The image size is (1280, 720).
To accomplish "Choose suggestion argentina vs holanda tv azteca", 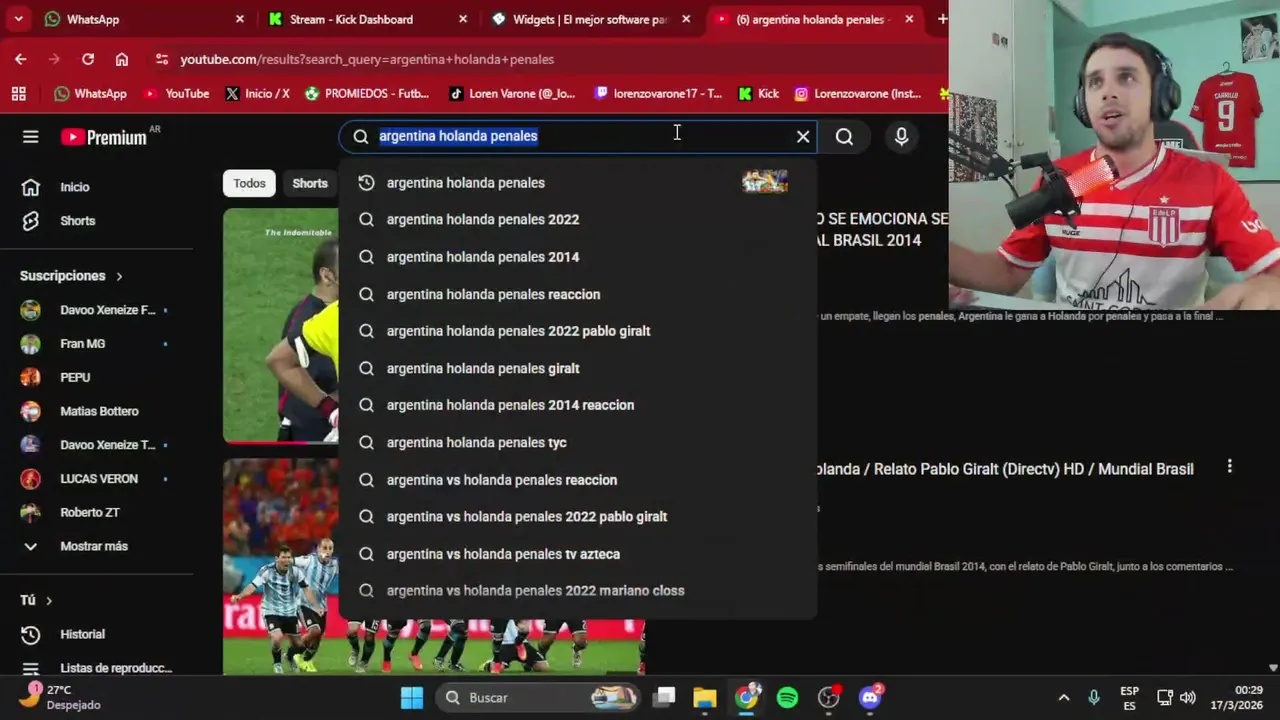I will pos(577,554).
